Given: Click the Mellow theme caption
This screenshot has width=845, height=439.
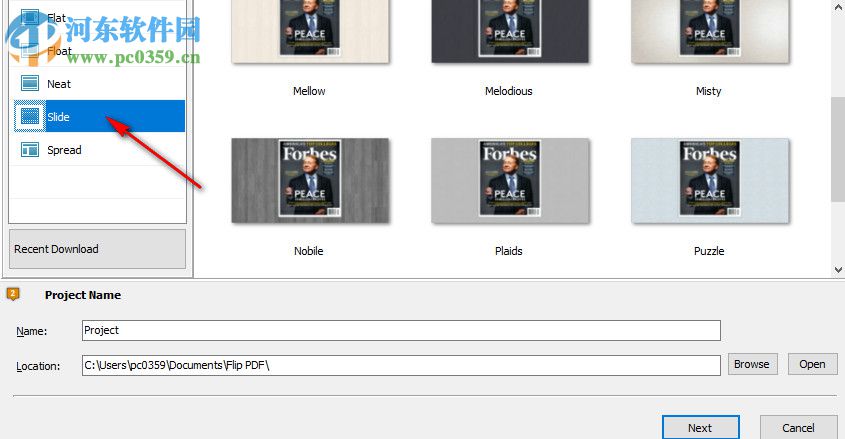Looking at the screenshot, I should click(309, 91).
